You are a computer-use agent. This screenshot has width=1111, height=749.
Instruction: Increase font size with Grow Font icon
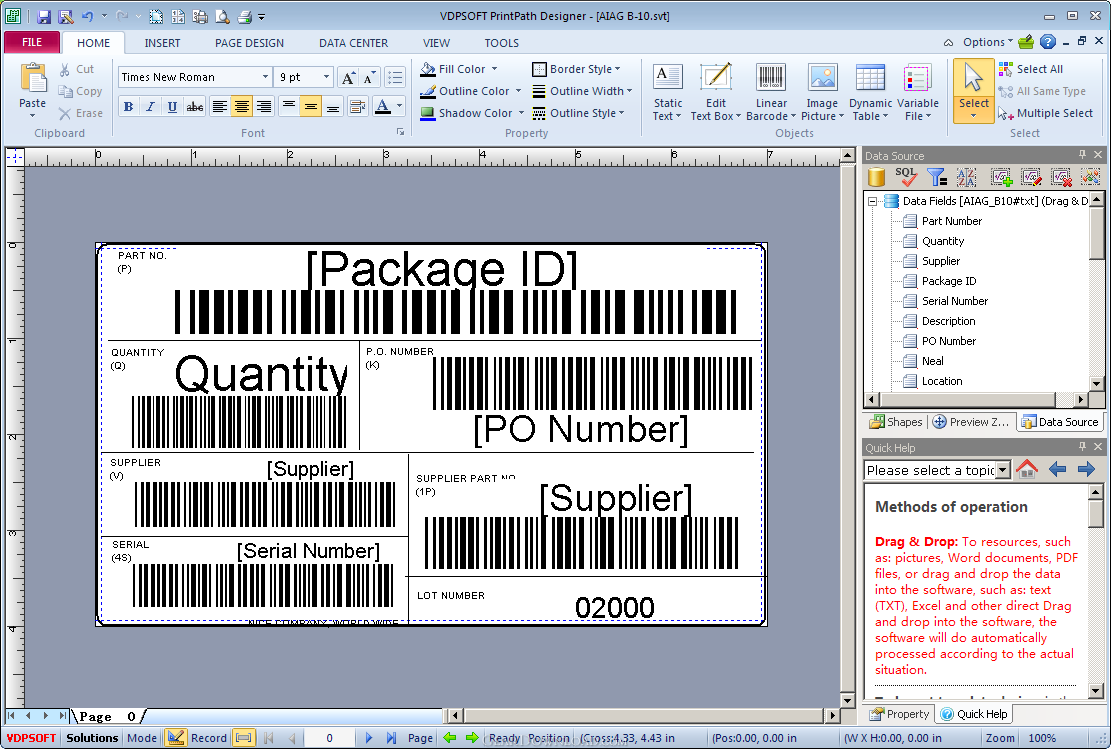(347, 77)
